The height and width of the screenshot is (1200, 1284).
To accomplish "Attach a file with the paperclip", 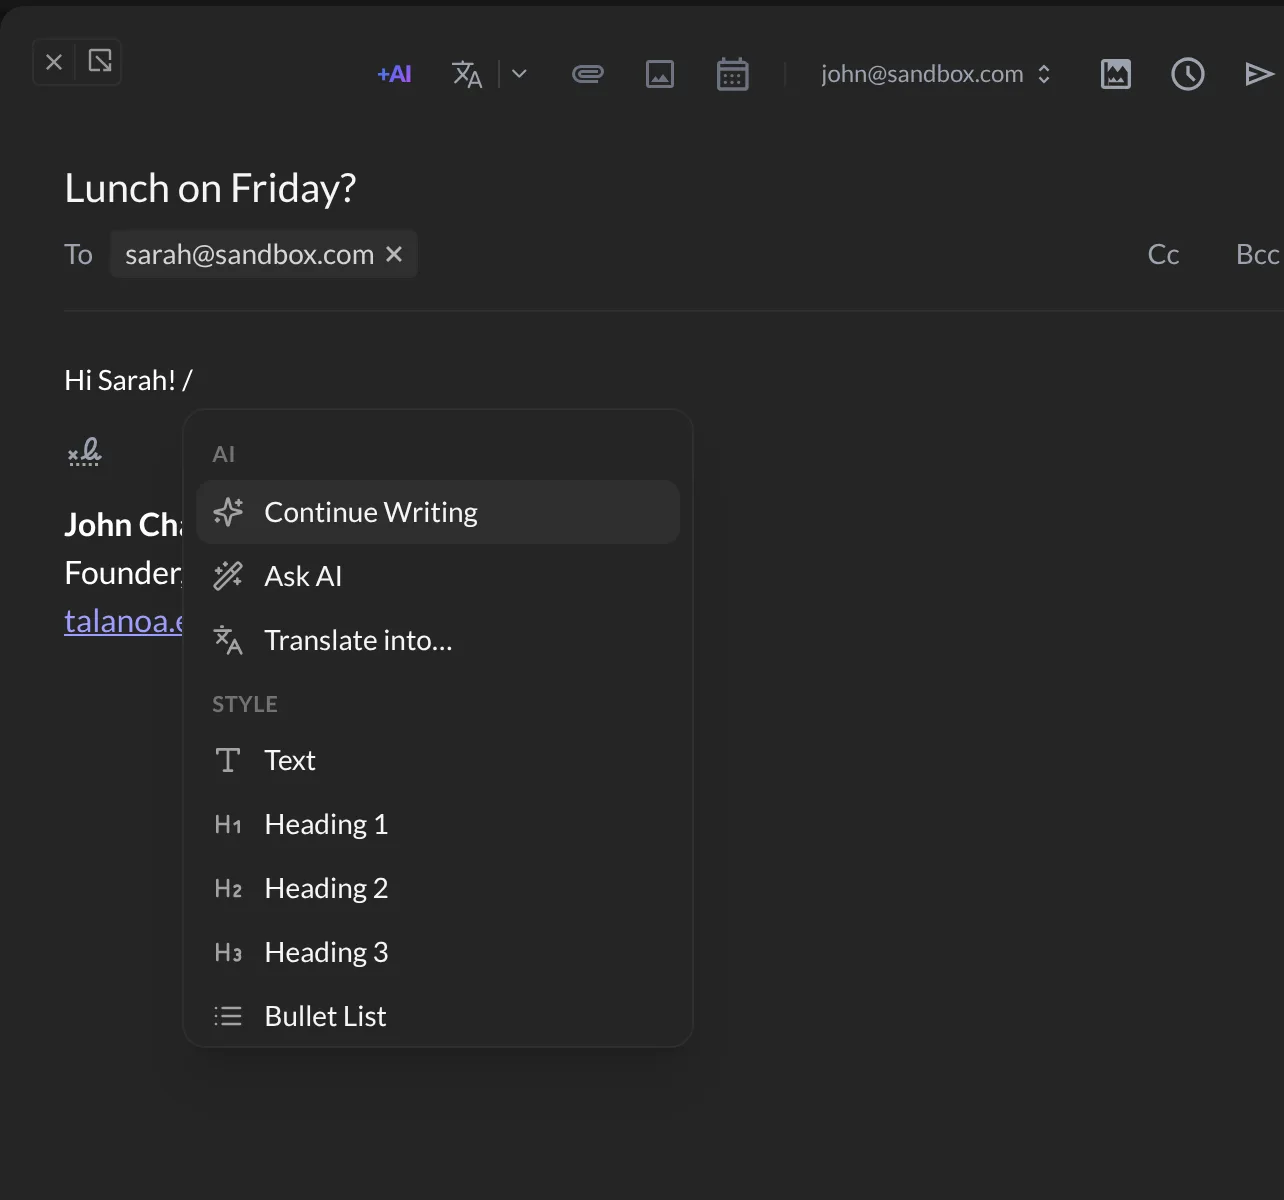I will [588, 74].
